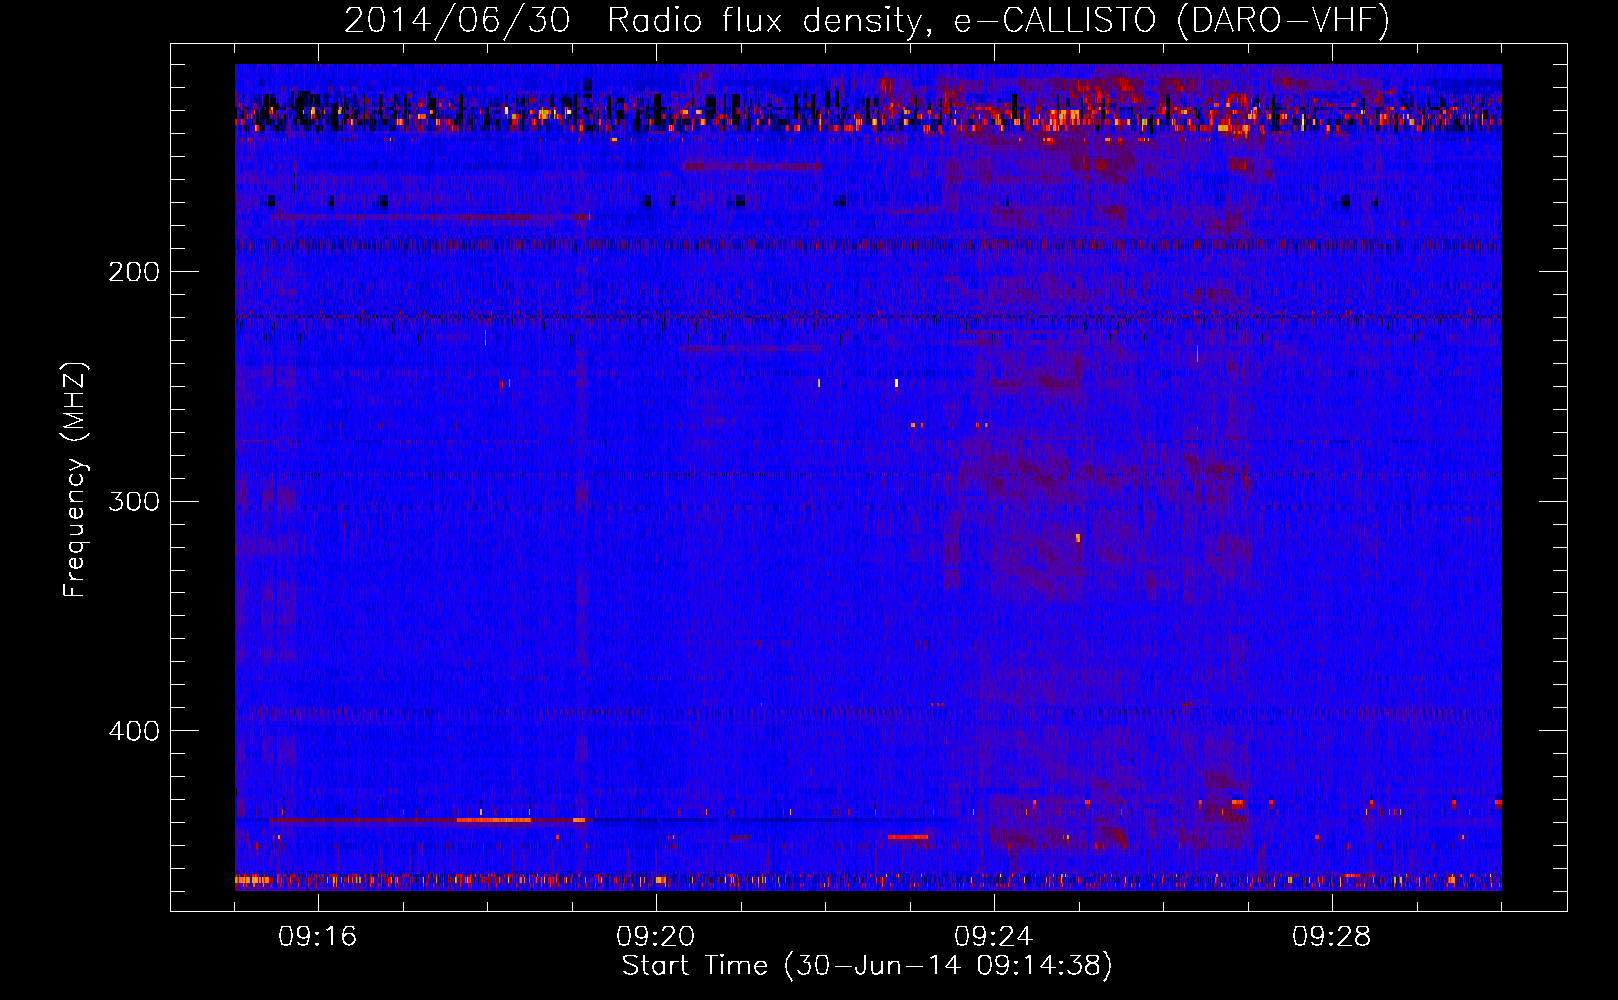Click the 09:20 time tick label
This screenshot has height=1000, width=1618.
pos(656,937)
